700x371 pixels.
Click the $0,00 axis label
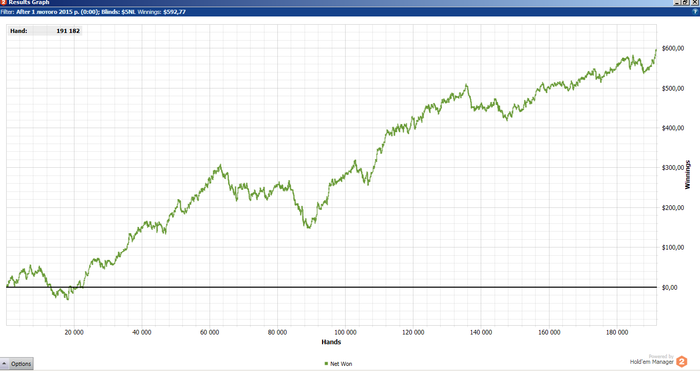pos(670,288)
